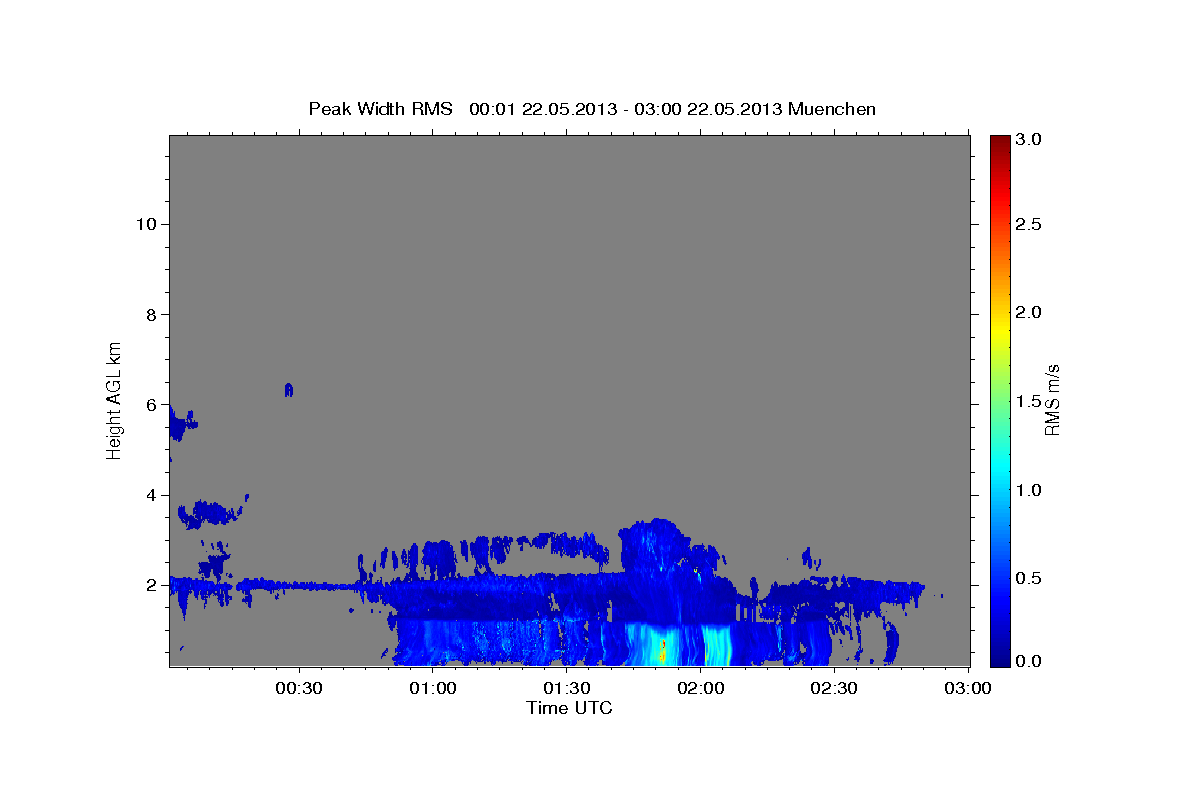Select the 'Muenchen' location text in title
Viewport: 1200px width, 800px height.
click(832, 109)
